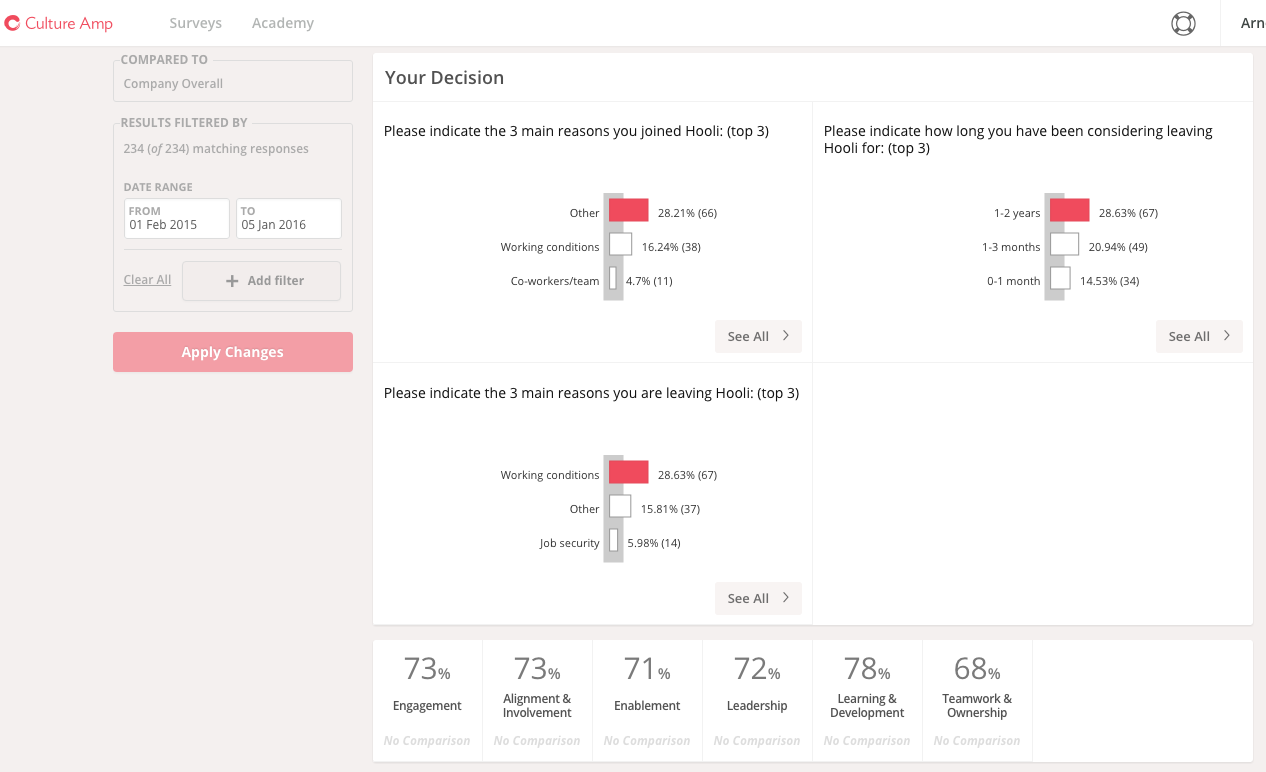Open the Surveys menu
1266x772 pixels.
tap(195, 23)
